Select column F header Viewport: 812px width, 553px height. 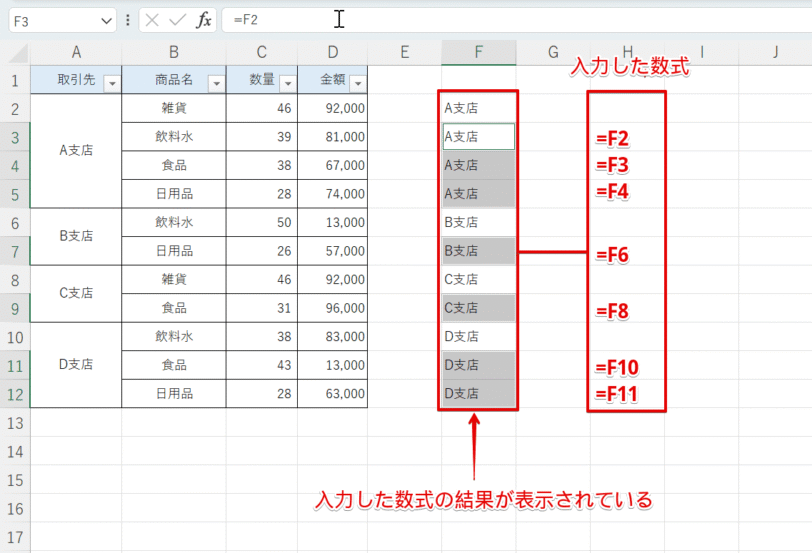pos(479,52)
